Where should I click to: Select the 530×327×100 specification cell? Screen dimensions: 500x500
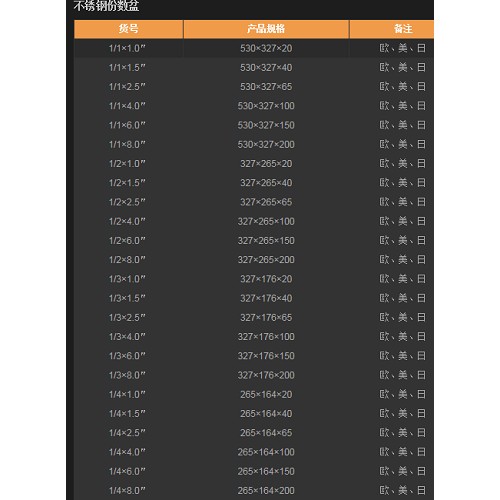click(x=266, y=106)
